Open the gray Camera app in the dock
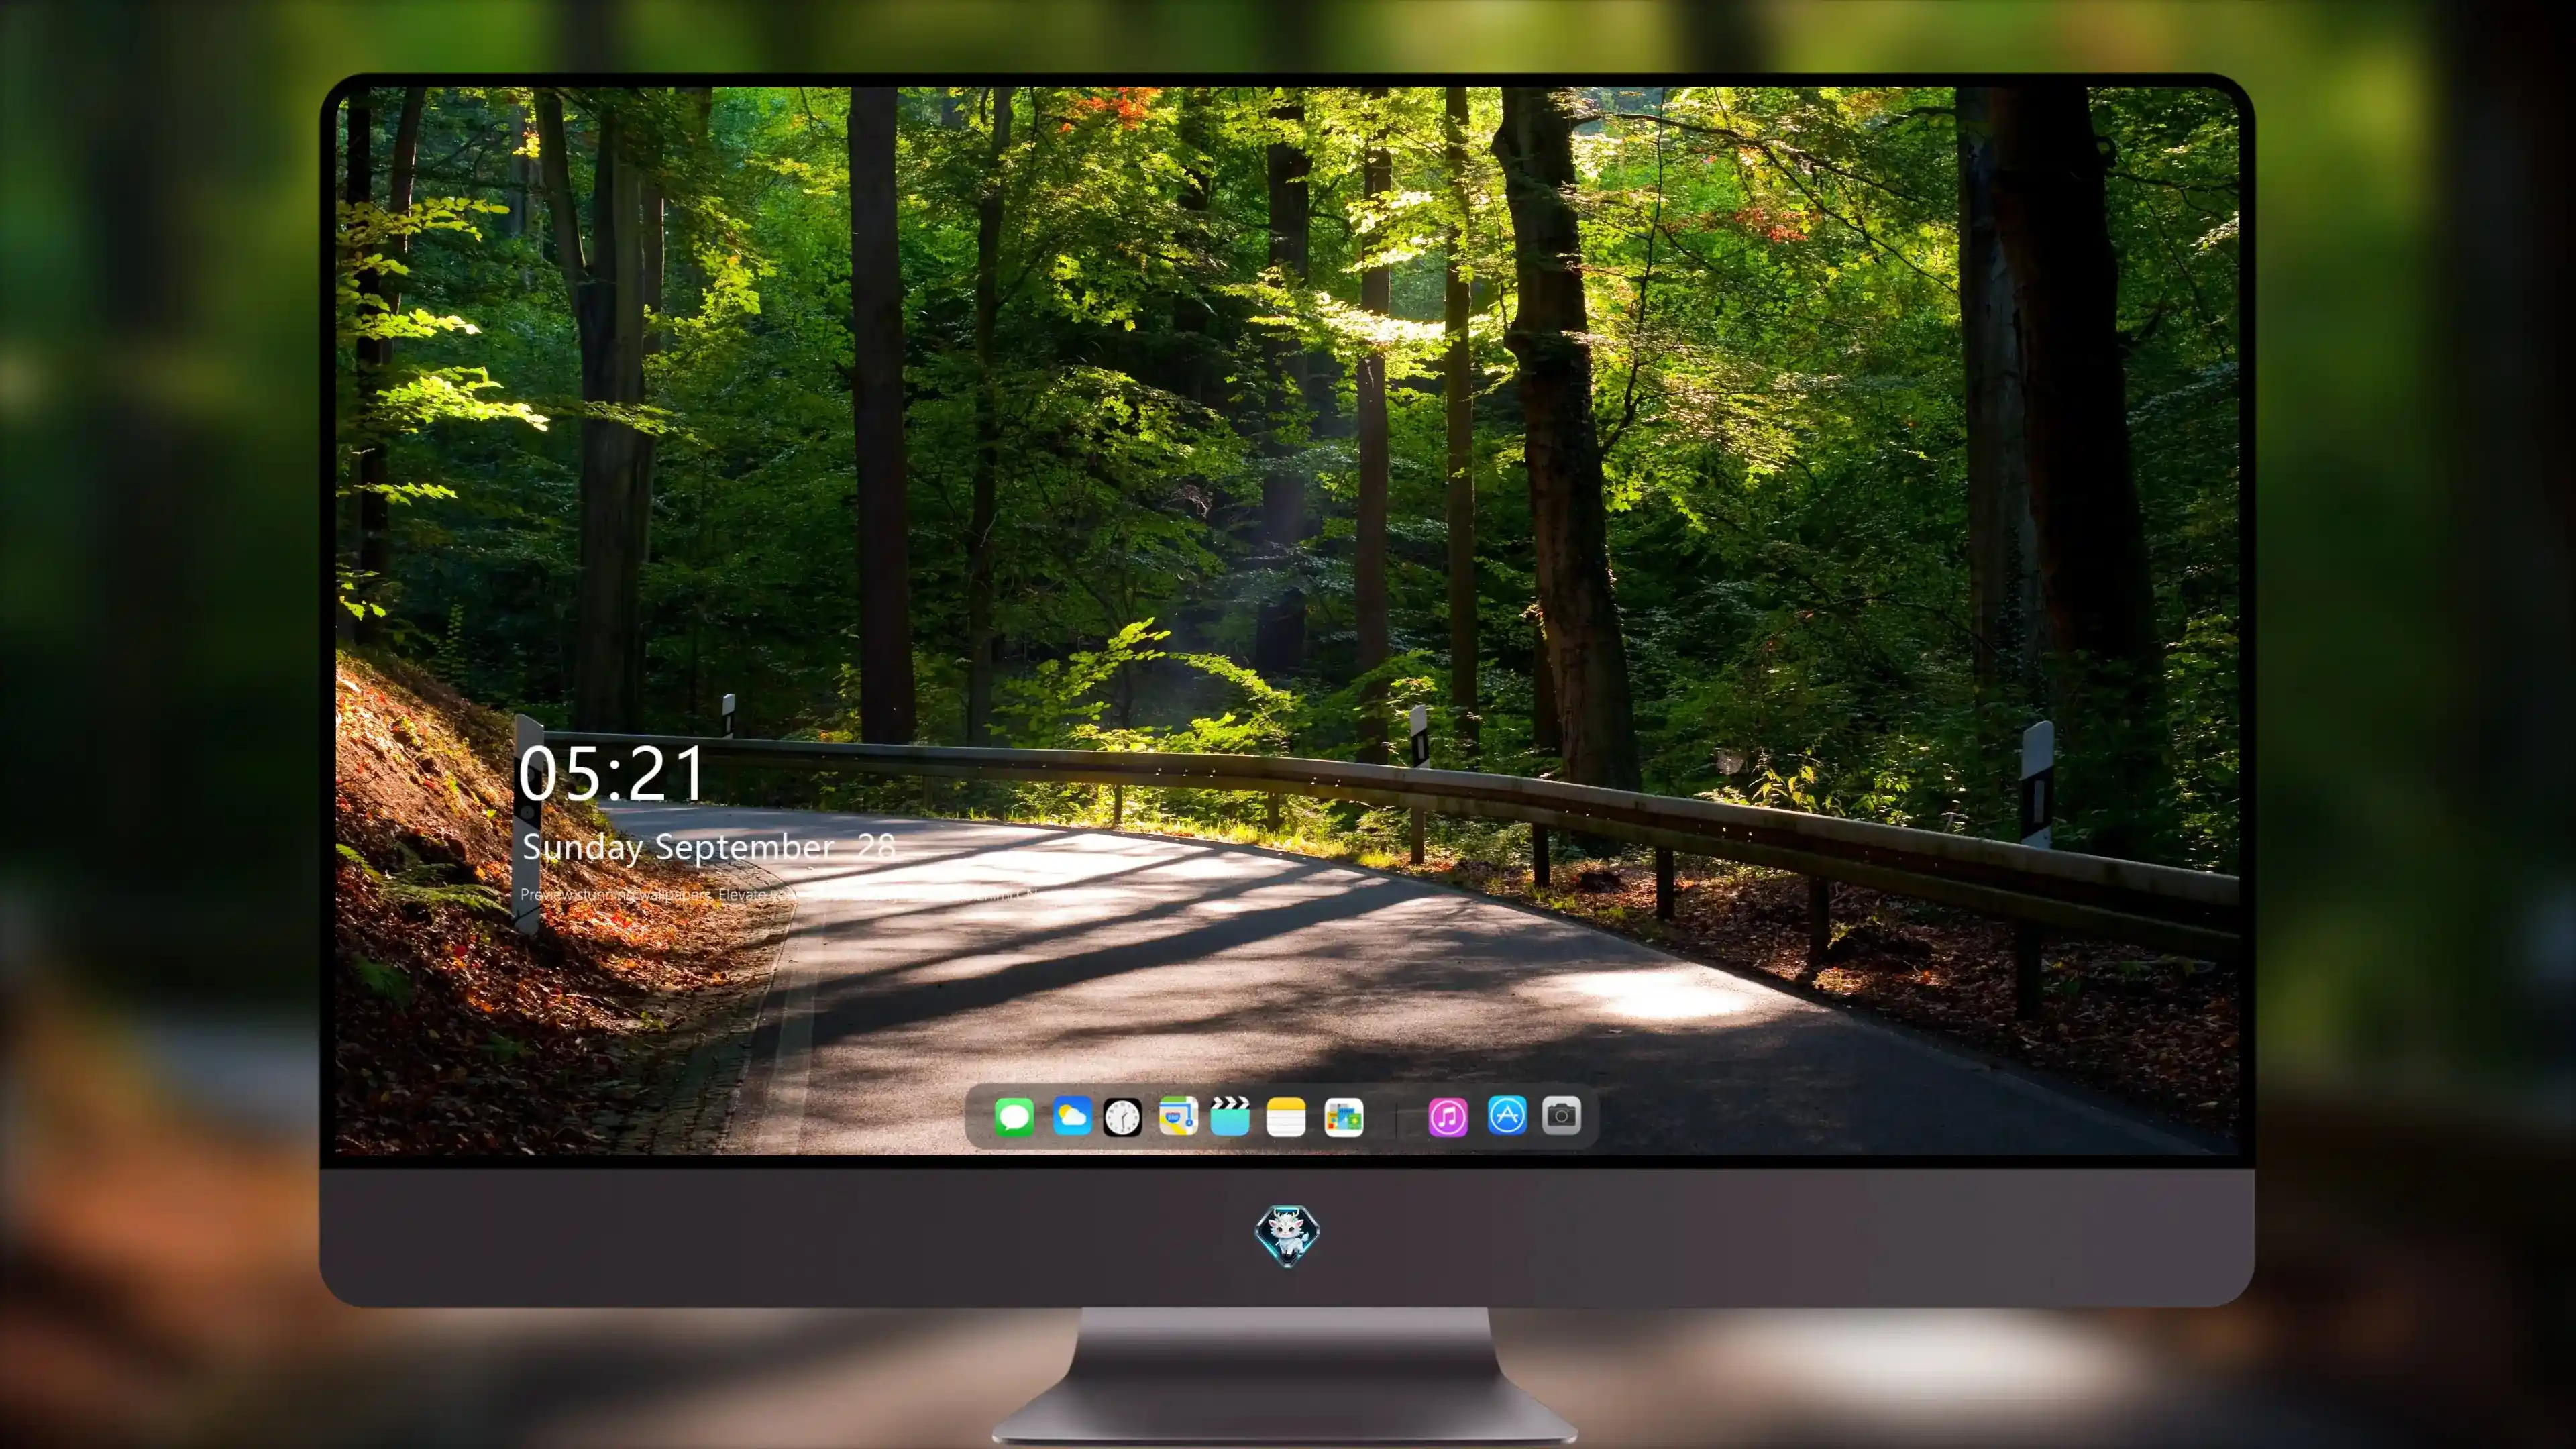Screen dimensions: 2576x1449 [1561, 1115]
